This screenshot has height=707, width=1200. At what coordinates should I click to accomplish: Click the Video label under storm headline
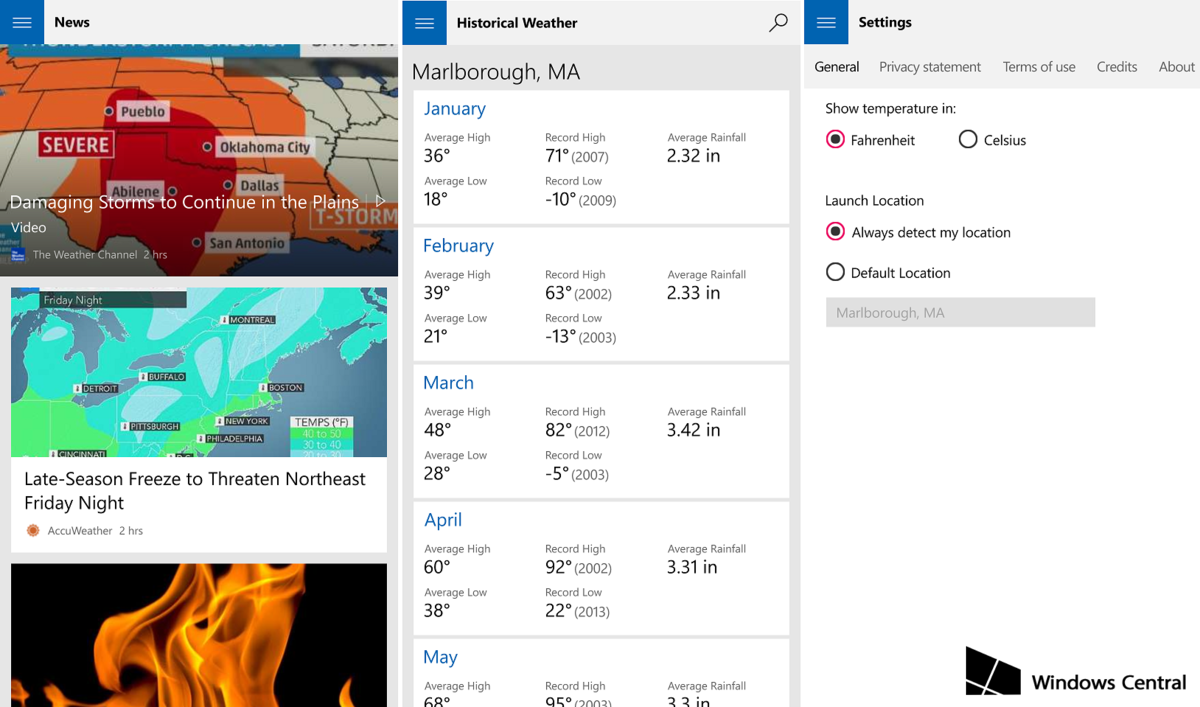coord(29,228)
